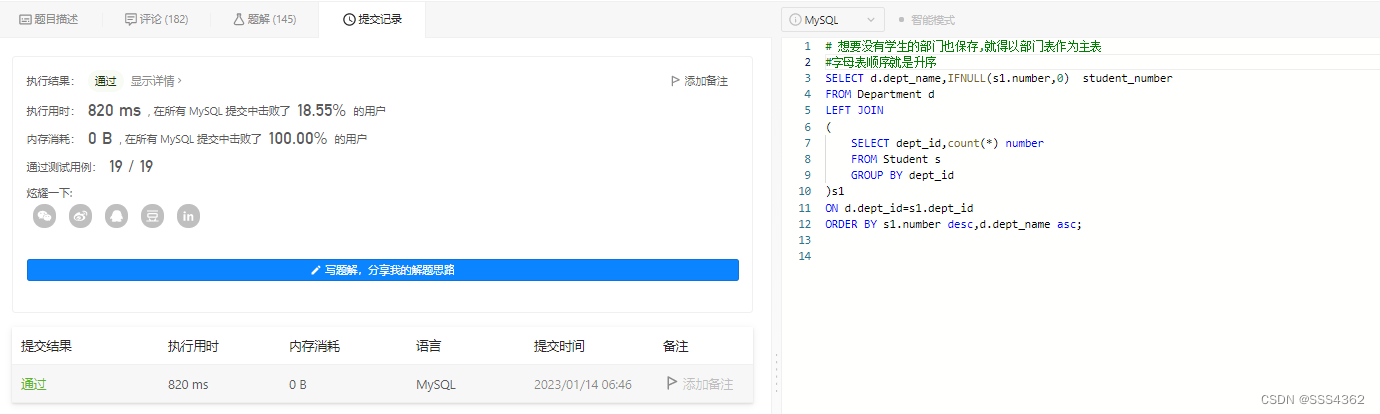1380x414 pixels.
Task: Click pencil icon on 写题解 button
Action: pos(316,270)
